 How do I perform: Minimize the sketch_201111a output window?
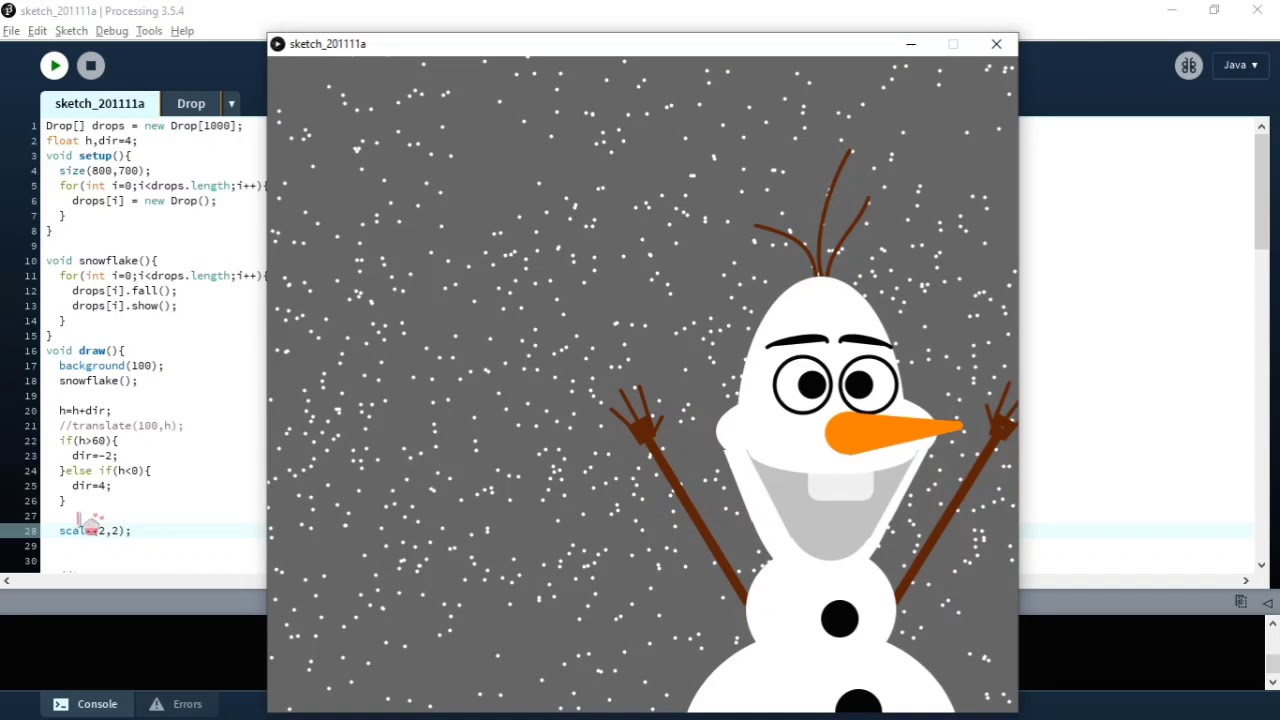[x=911, y=44]
